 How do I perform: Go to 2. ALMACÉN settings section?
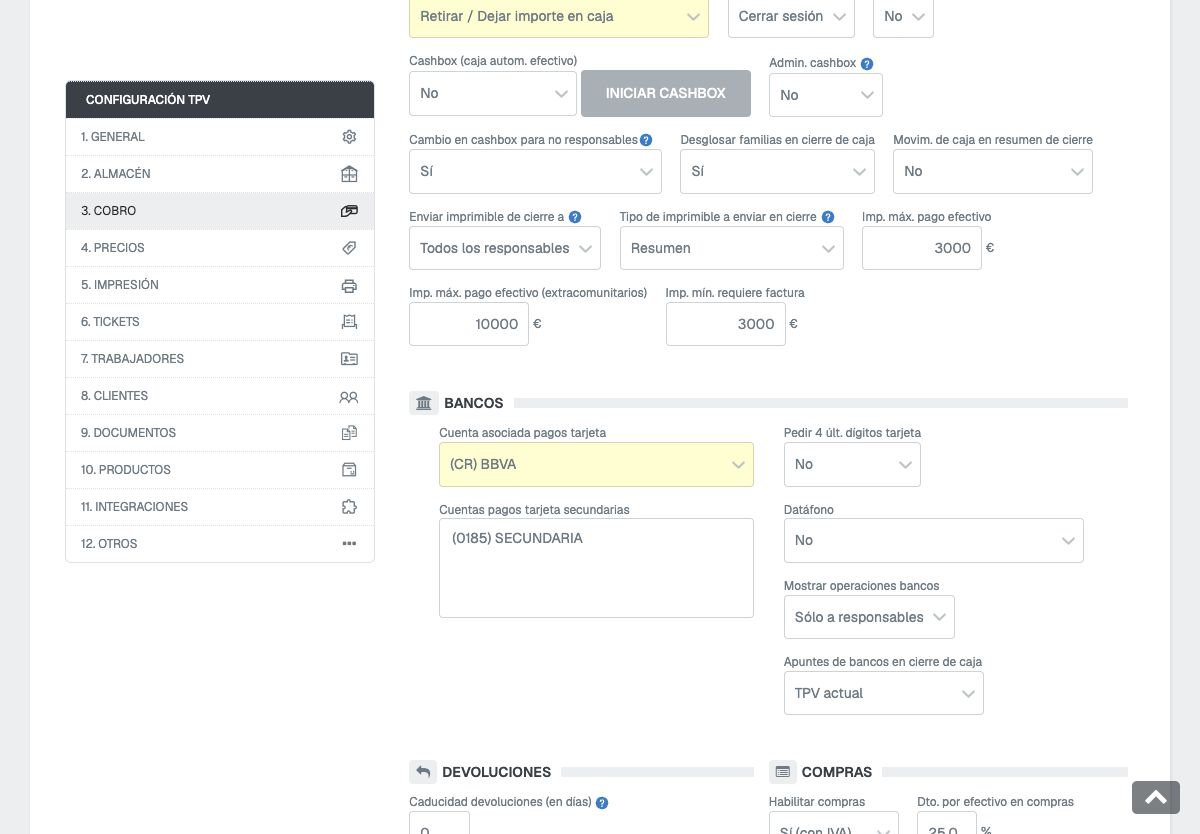(x=220, y=174)
